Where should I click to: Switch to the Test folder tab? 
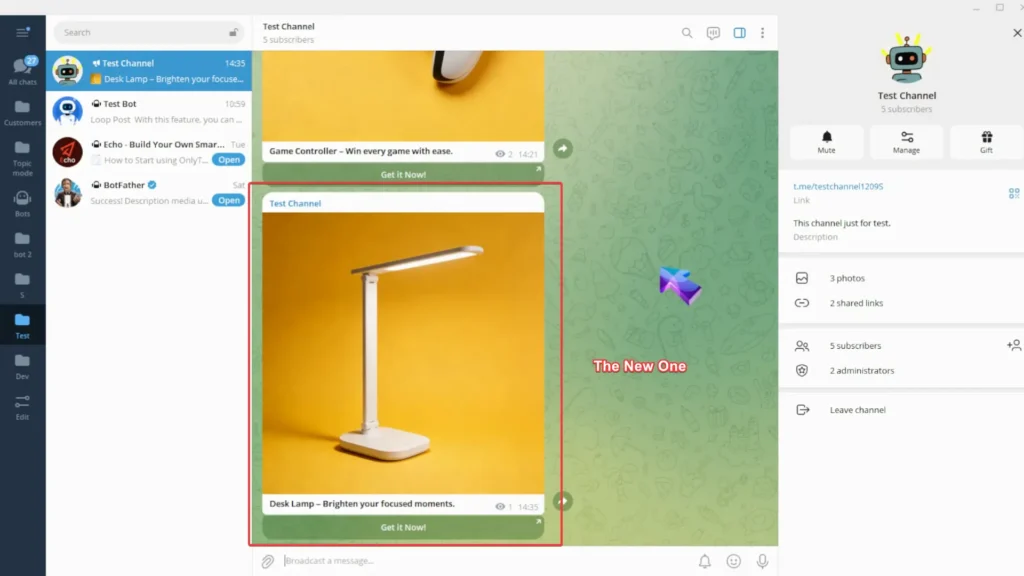tap(22, 323)
